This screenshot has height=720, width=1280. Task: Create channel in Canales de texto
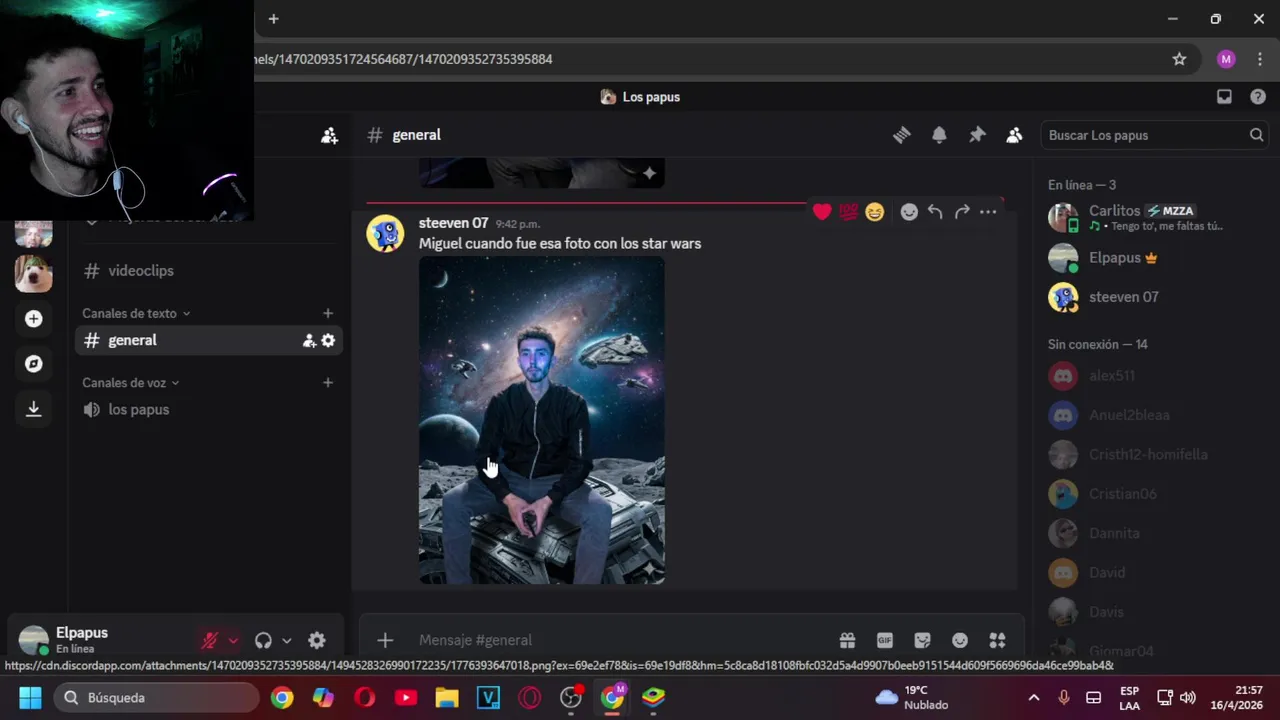click(327, 313)
